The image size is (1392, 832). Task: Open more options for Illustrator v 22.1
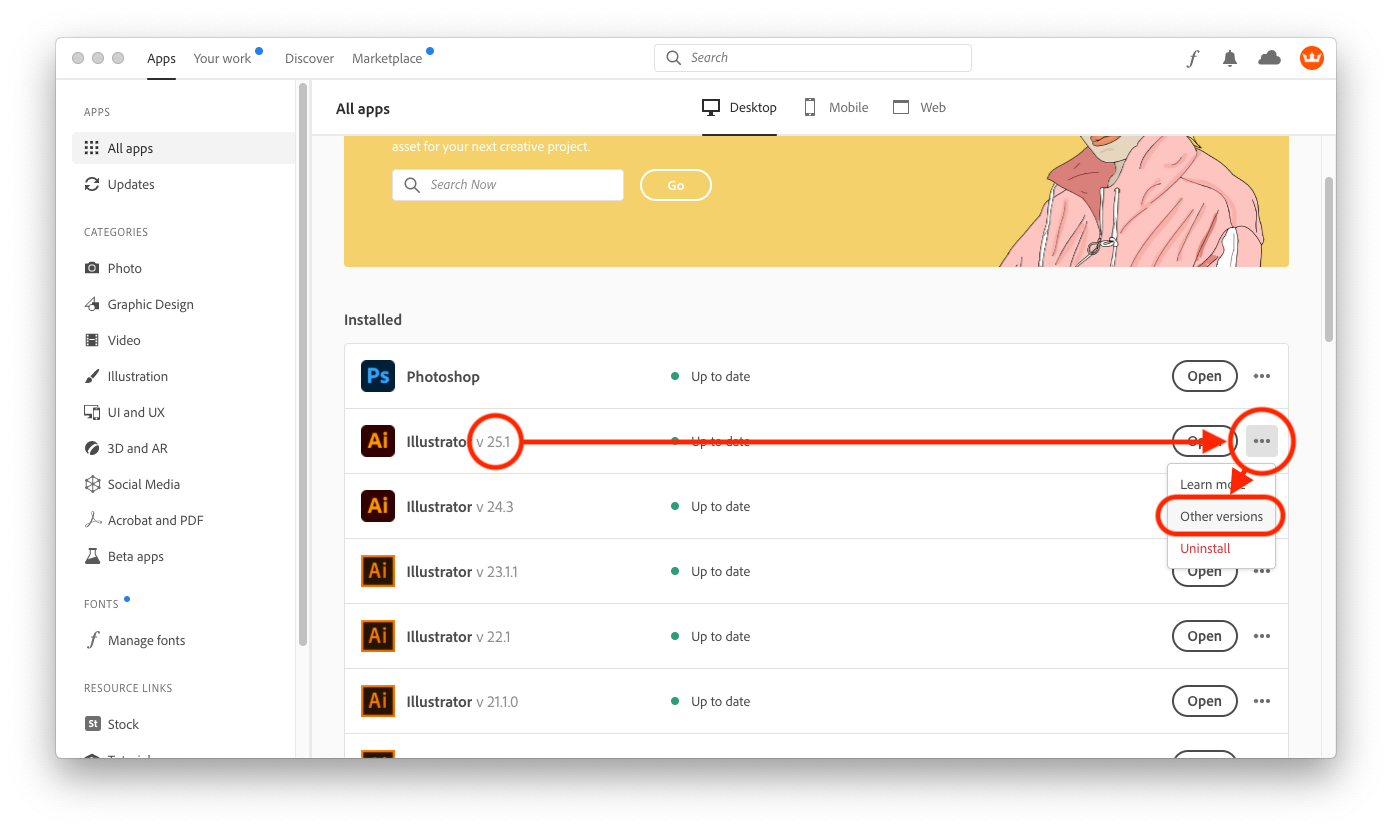coord(1262,636)
